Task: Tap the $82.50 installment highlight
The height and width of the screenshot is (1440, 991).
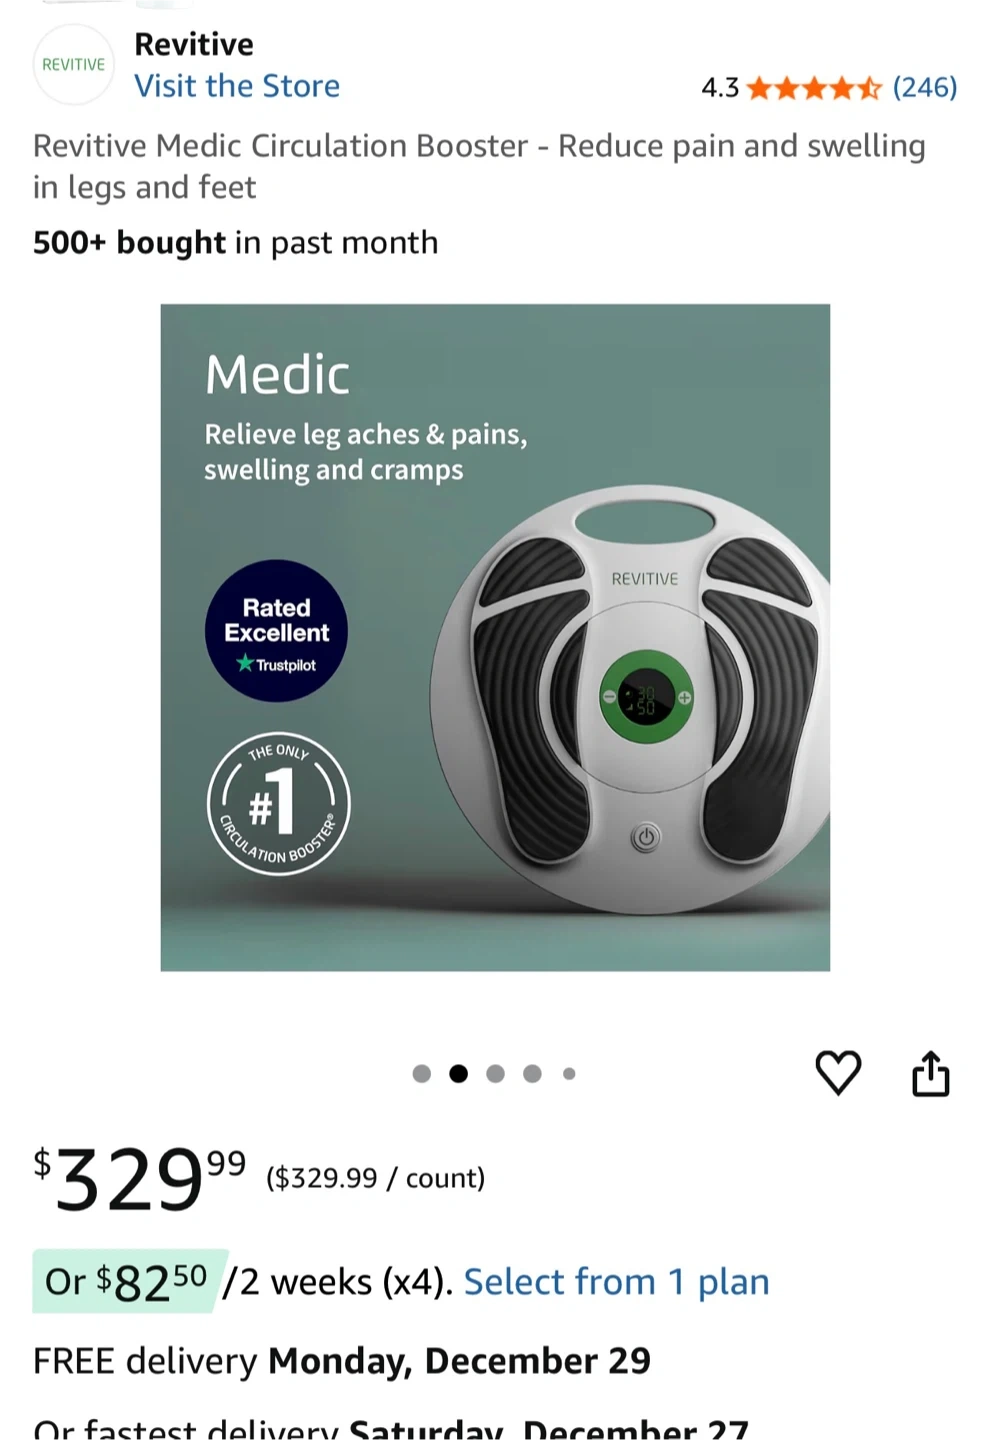Action: coord(127,1281)
